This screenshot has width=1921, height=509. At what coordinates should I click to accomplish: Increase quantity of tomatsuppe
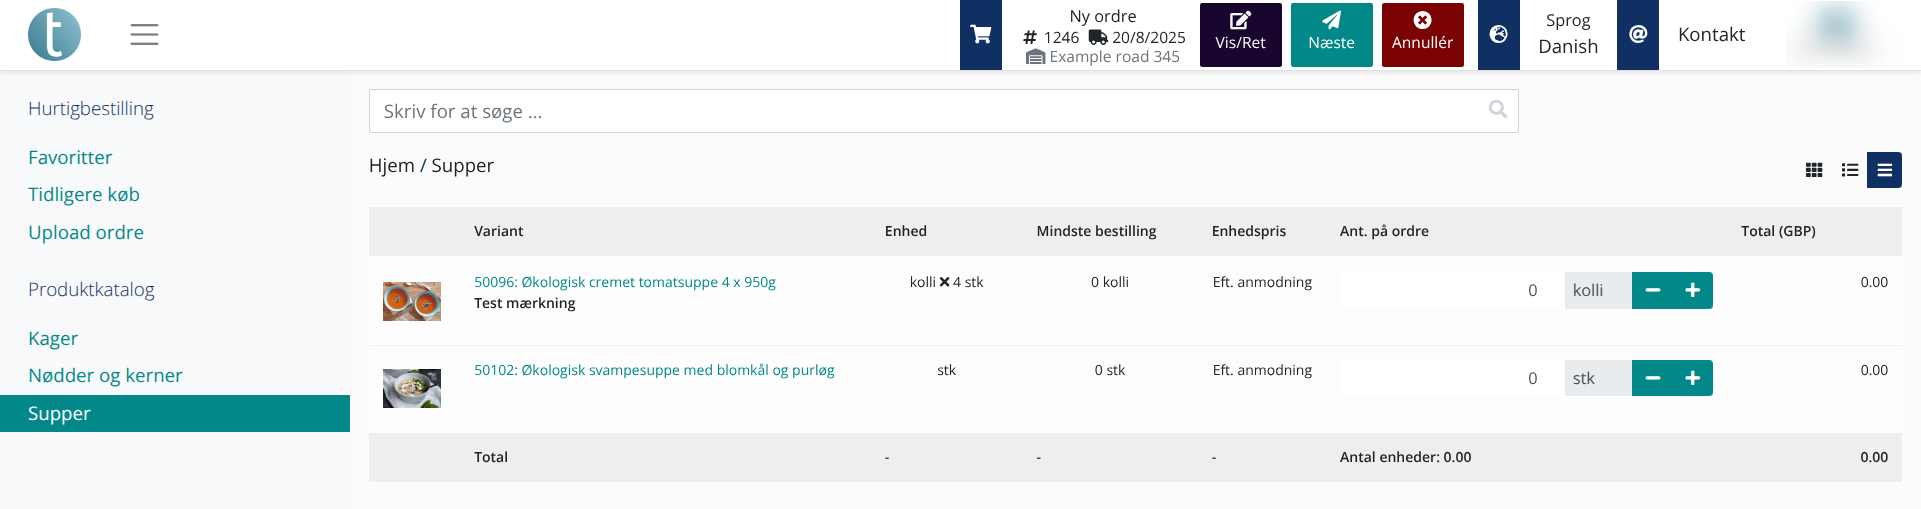[x=1692, y=291]
